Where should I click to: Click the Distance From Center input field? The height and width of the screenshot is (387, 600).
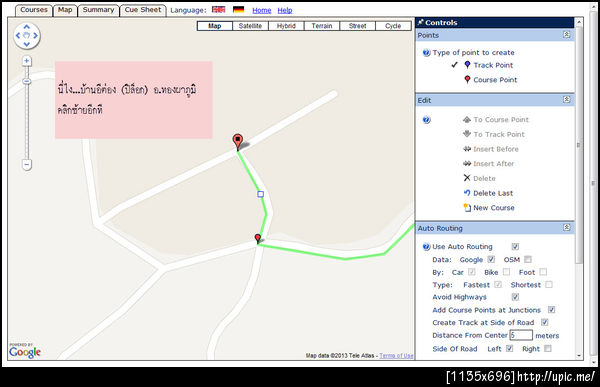tap(521, 335)
